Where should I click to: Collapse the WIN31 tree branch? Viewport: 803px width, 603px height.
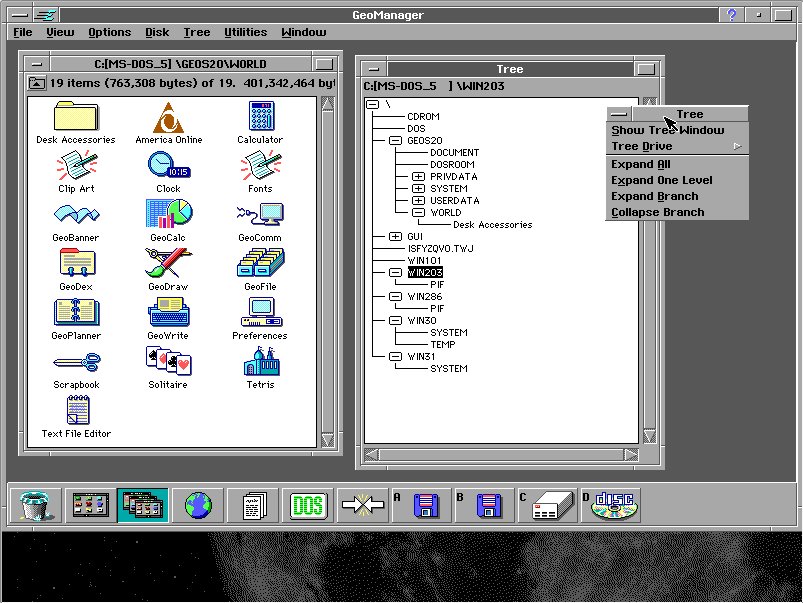[x=395, y=357]
